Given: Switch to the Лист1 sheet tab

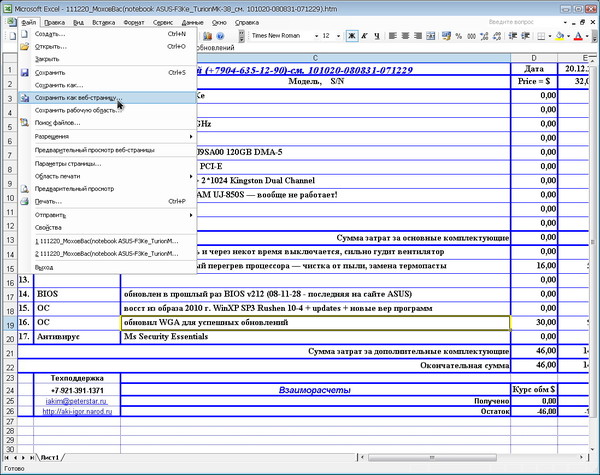Looking at the screenshot, I should pyautogui.click(x=51, y=457).
